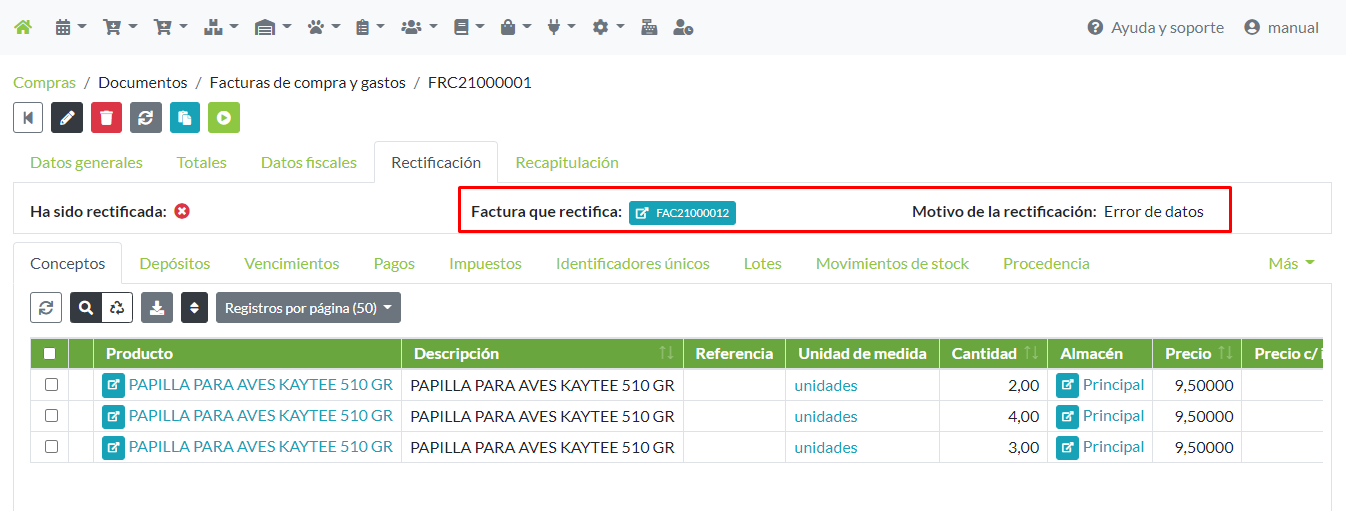Image resolution: width=1346 pixels, height=511 pixels.
Task: Open the Vencimientos sub-tab
Action: (x=292, y=264)
